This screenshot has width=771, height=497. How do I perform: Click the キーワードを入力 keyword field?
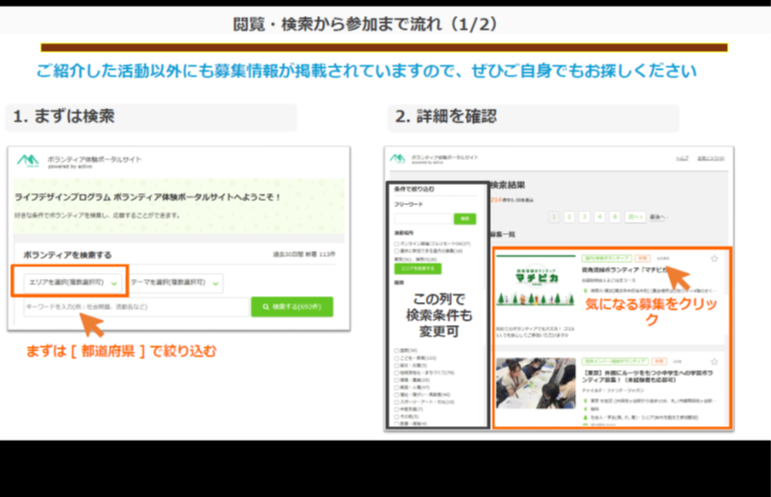[137, 307]
